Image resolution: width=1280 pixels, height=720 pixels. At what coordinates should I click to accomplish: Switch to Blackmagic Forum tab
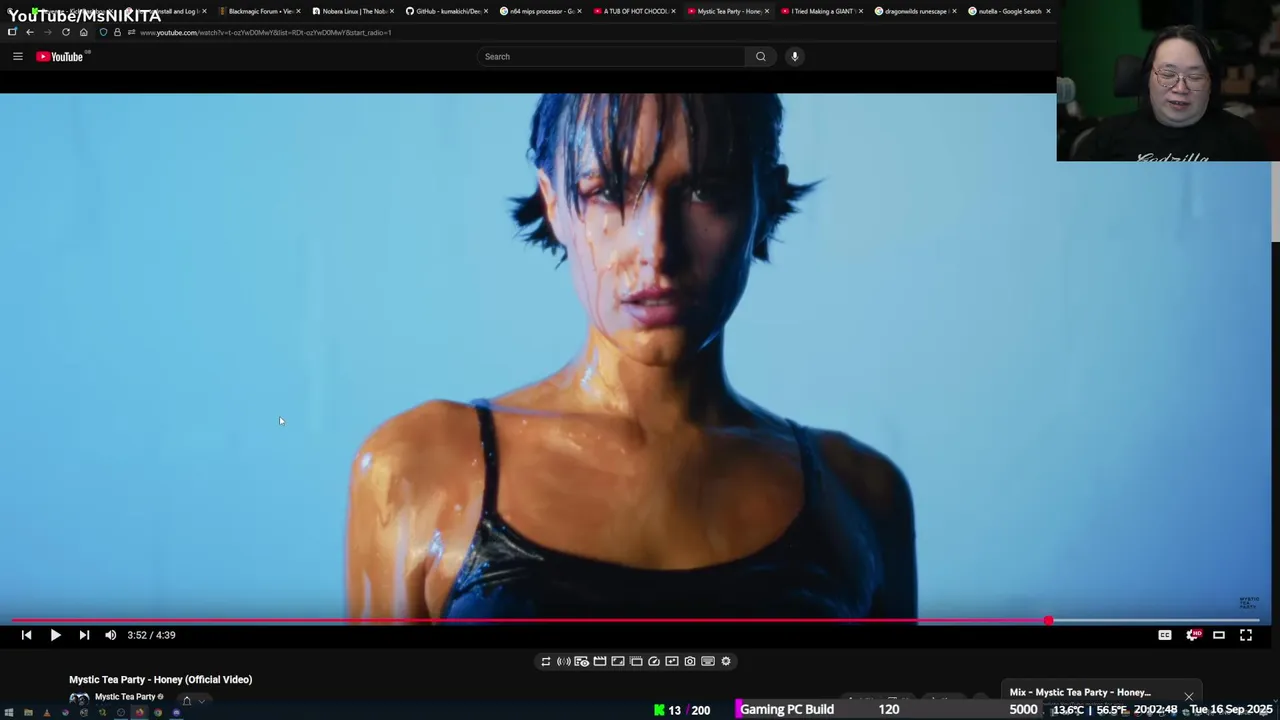[260, 11]
